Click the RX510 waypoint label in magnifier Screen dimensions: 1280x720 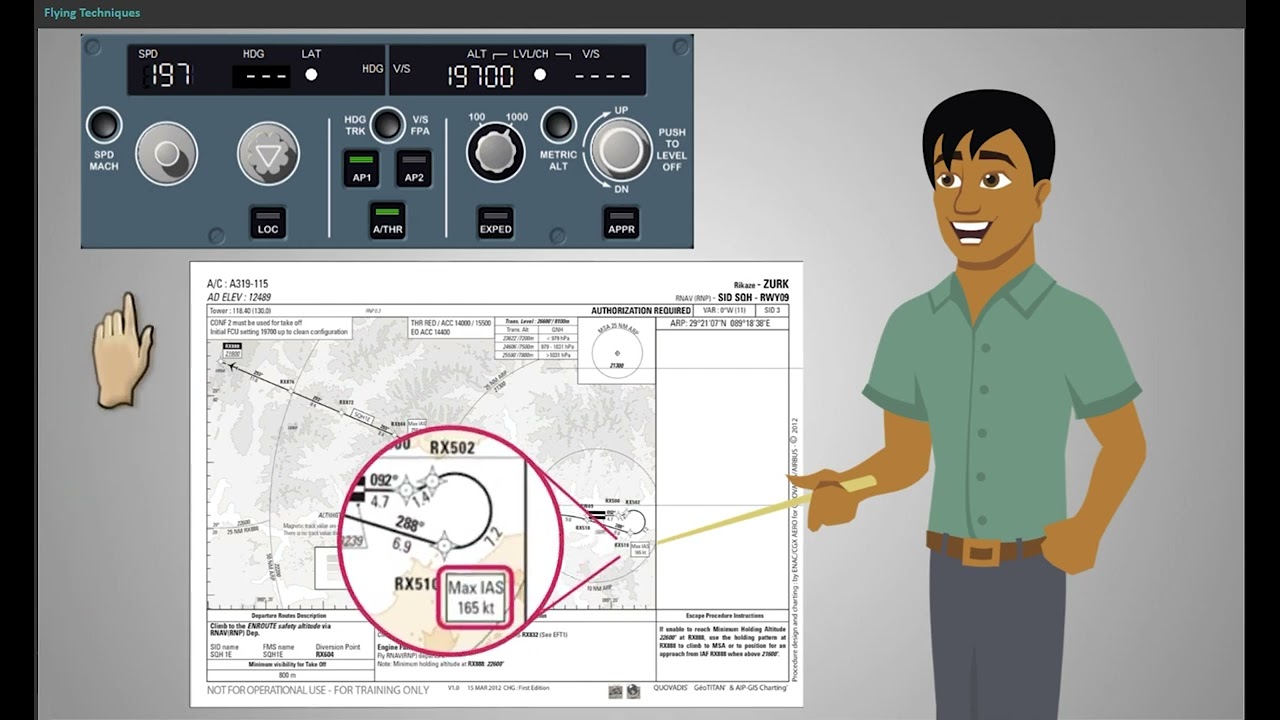[x=417, y=584]
